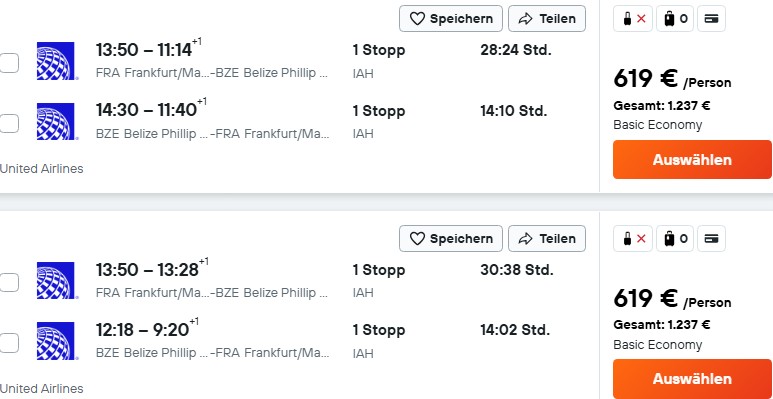Screen dimensions: 773x399
Task: Click heart icon in first offer's Speichern
Action: 417,19
